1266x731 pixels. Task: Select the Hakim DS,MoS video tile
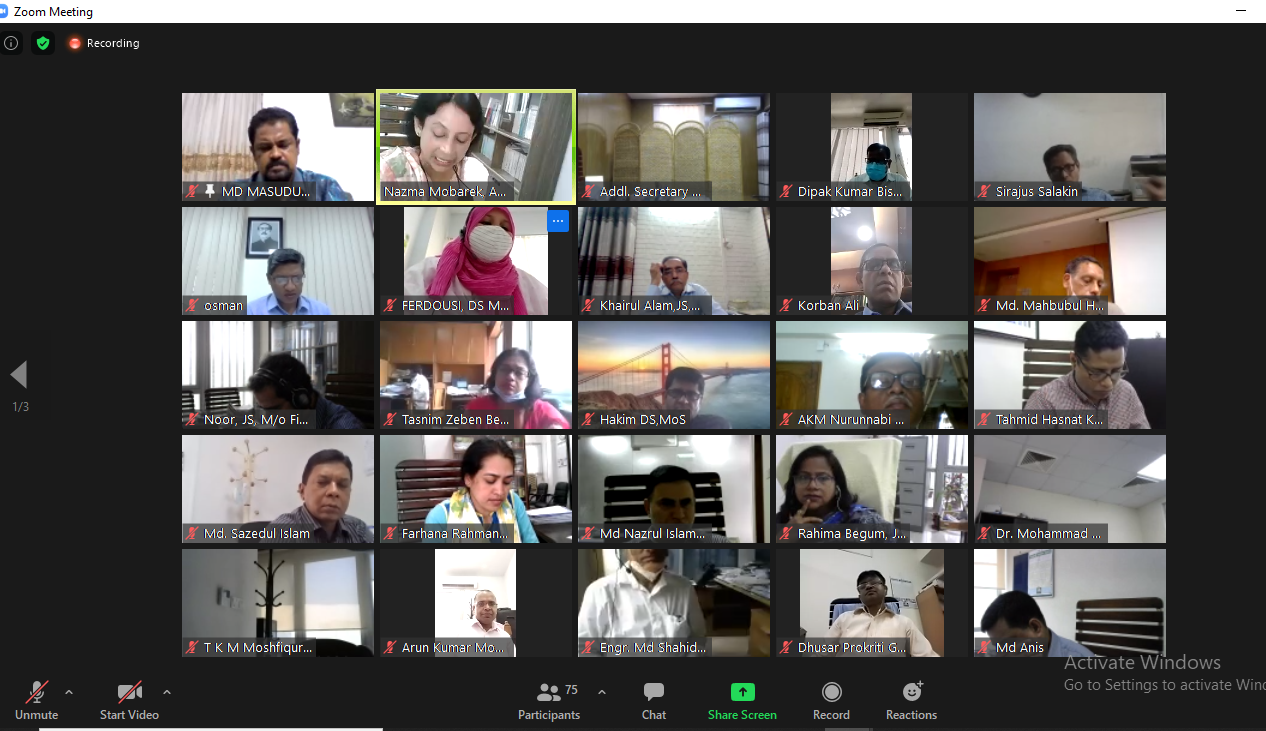673,374
